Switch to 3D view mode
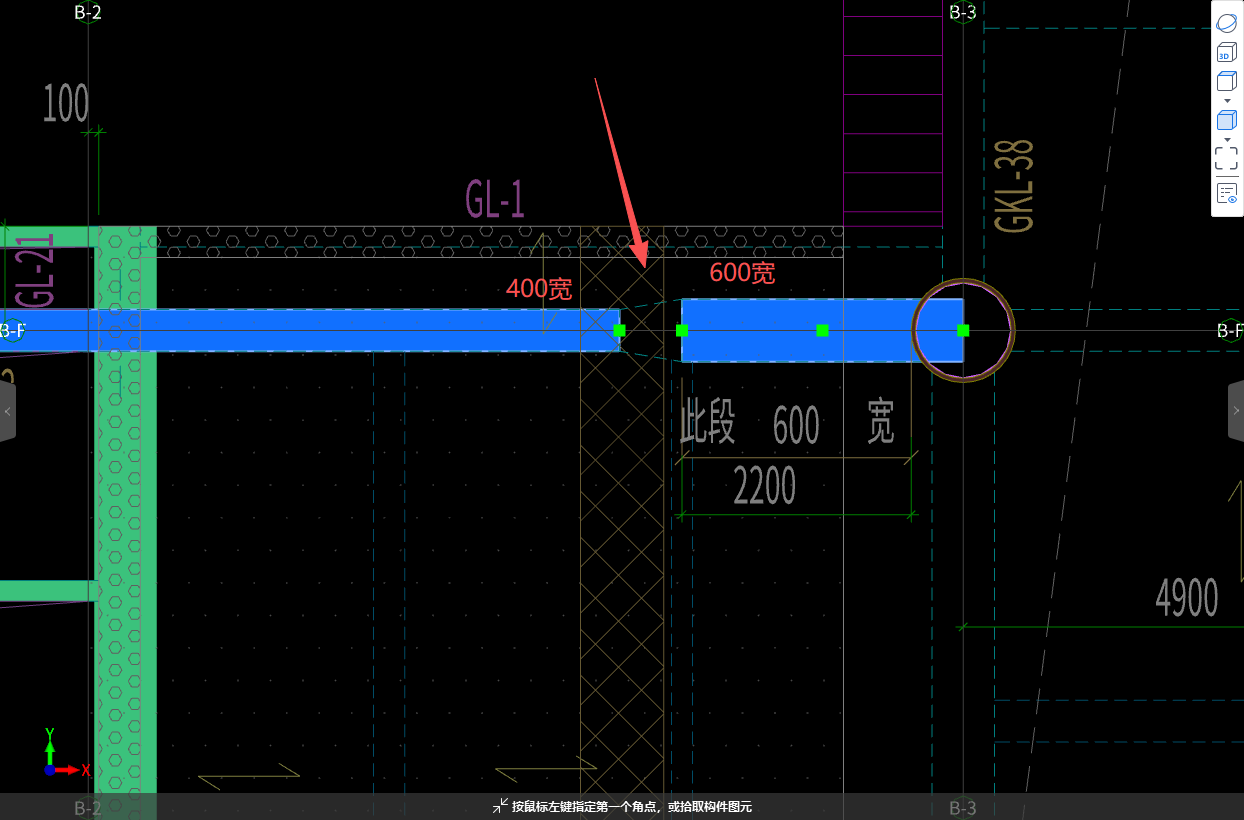 click(1227, 54)
